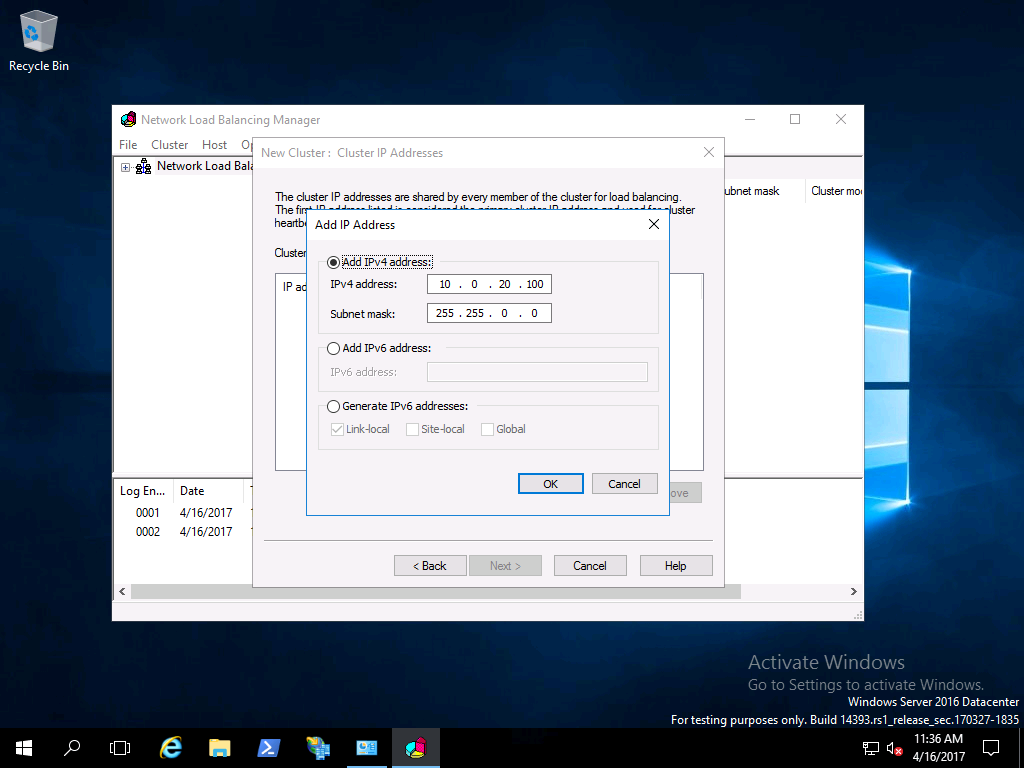Launch Internet Explorer from the taskbar
The image size is (1024, 768).
[171, 747]
